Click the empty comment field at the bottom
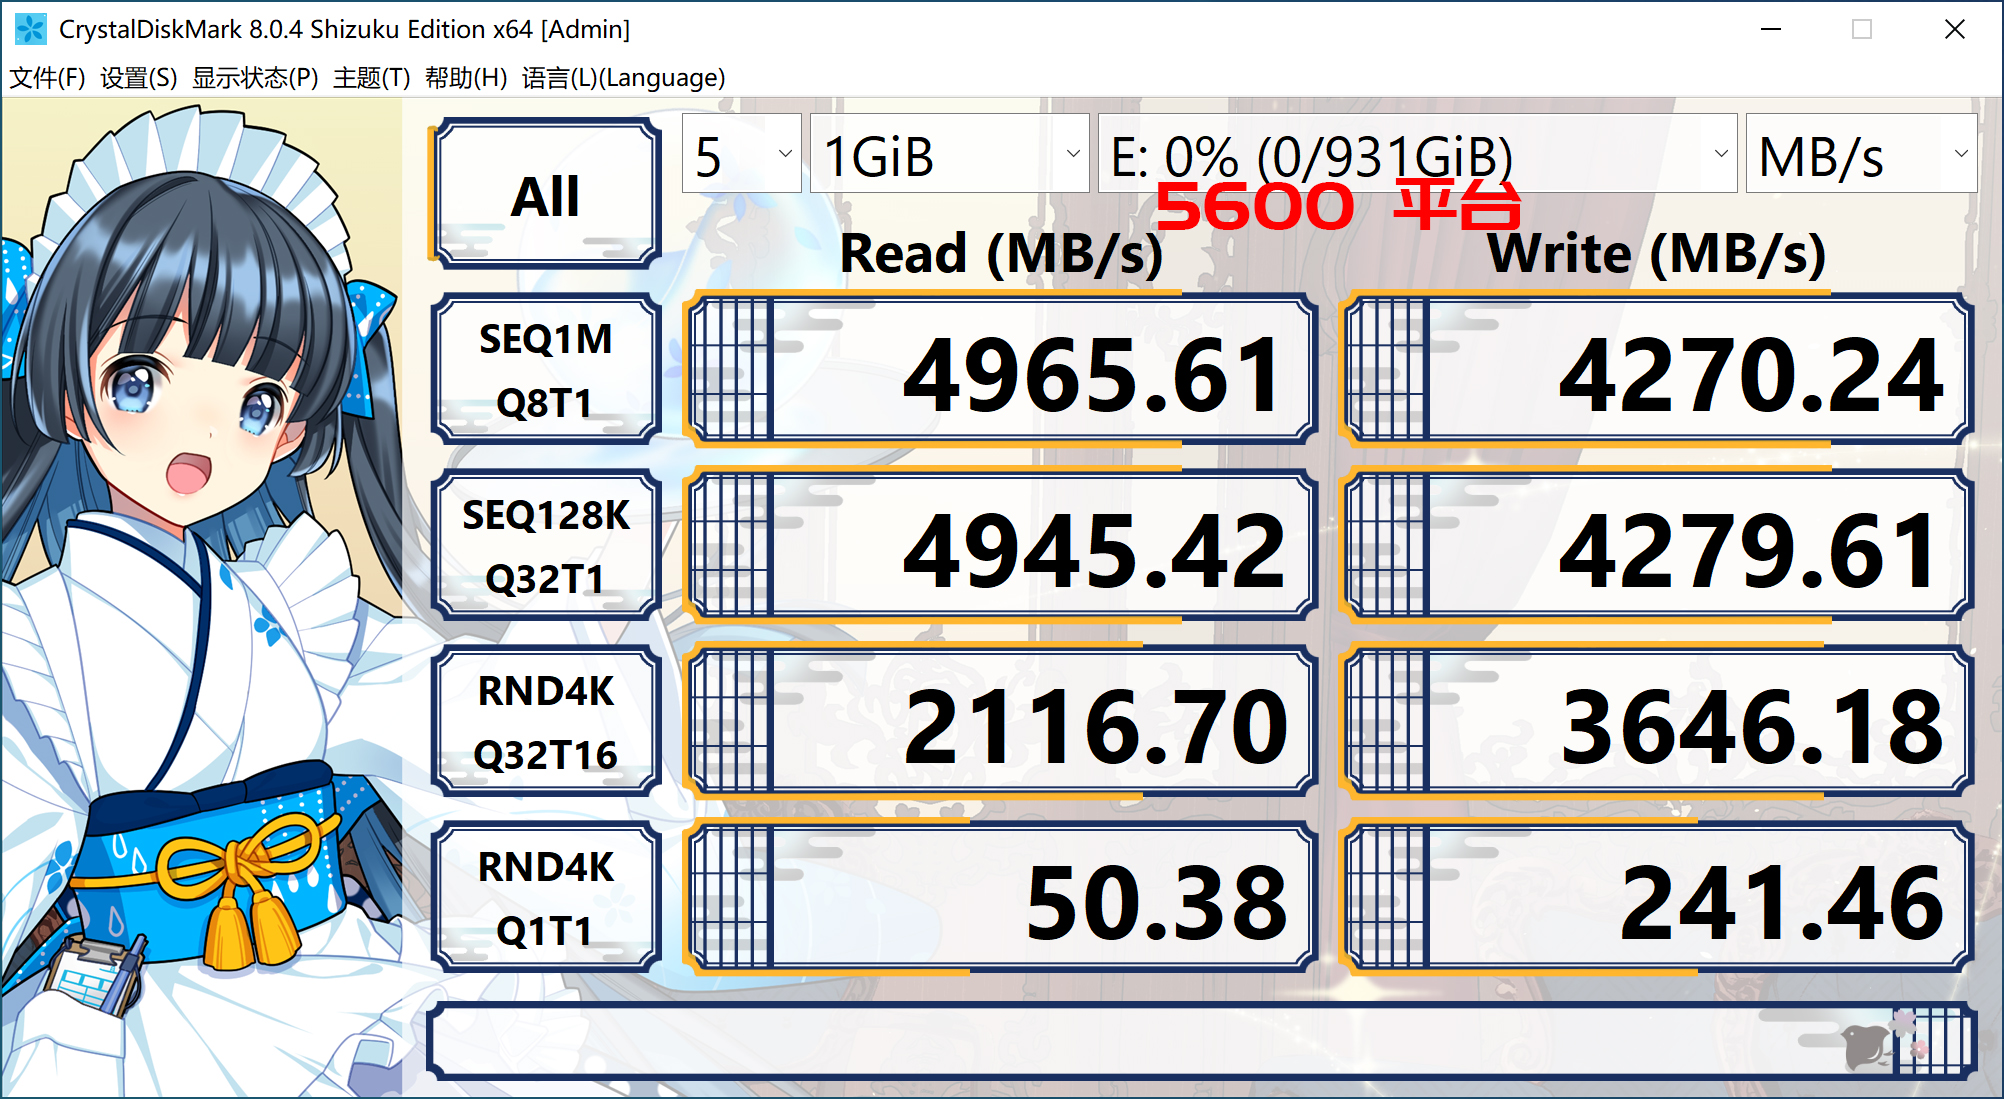This screenshot has width=2004, height=1099. (1100, 1042)
